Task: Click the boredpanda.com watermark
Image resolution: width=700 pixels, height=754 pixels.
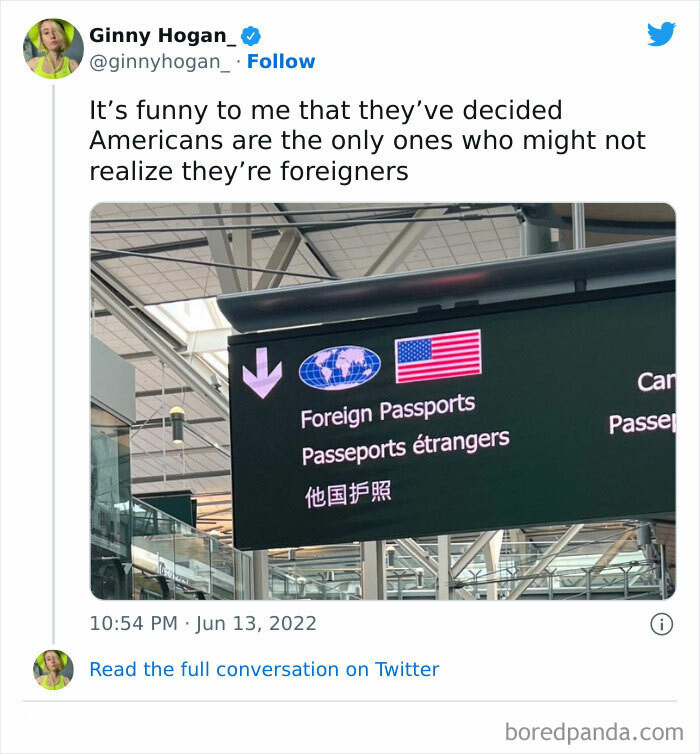Action: (x=594, y=730)
